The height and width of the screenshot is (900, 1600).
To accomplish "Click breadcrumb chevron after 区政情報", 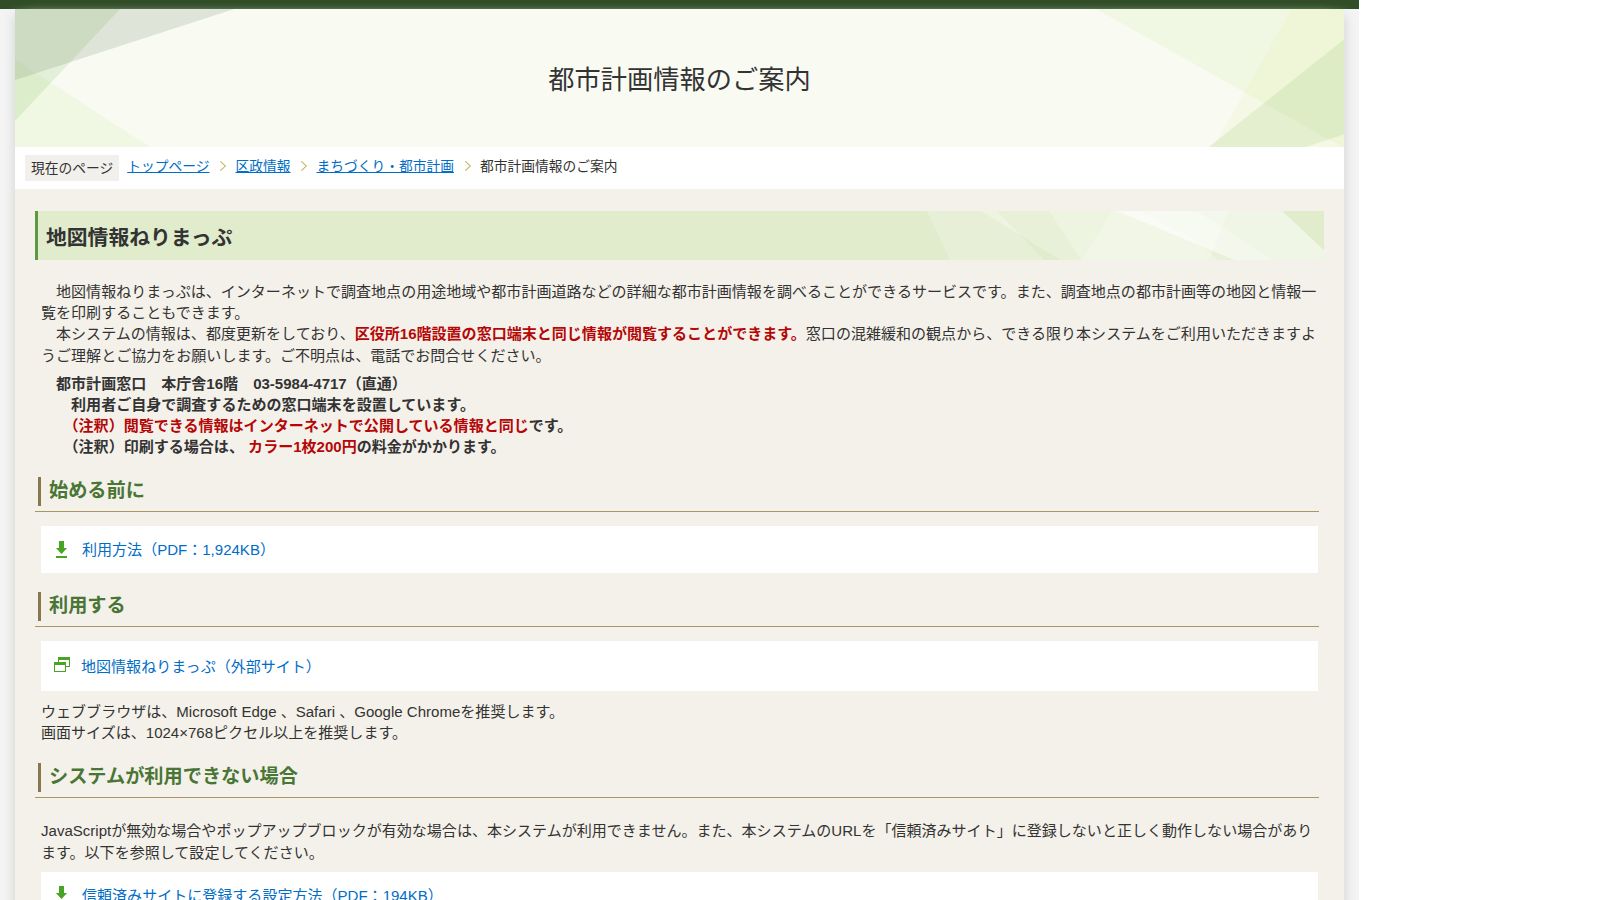I will pyautogui.click(x=304, y=166).
